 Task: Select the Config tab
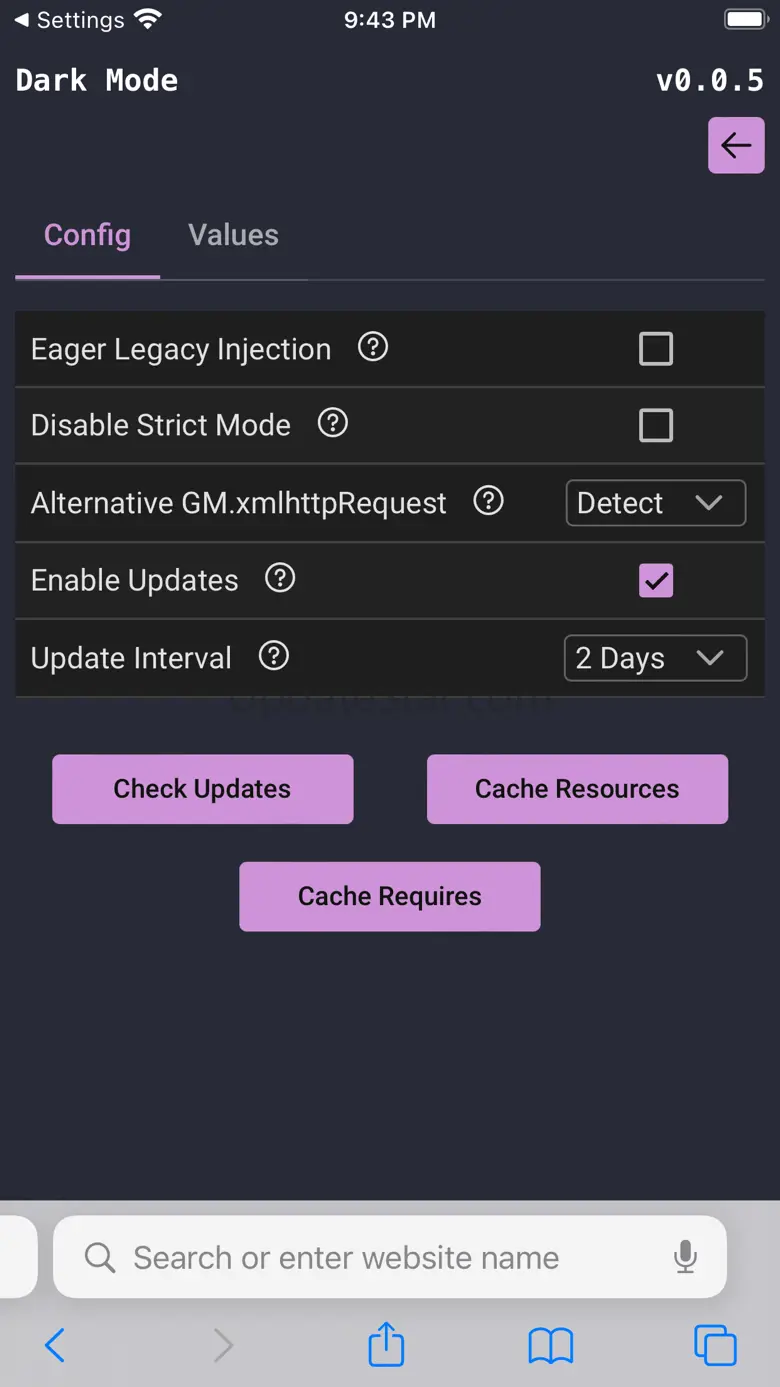[87, 235]
